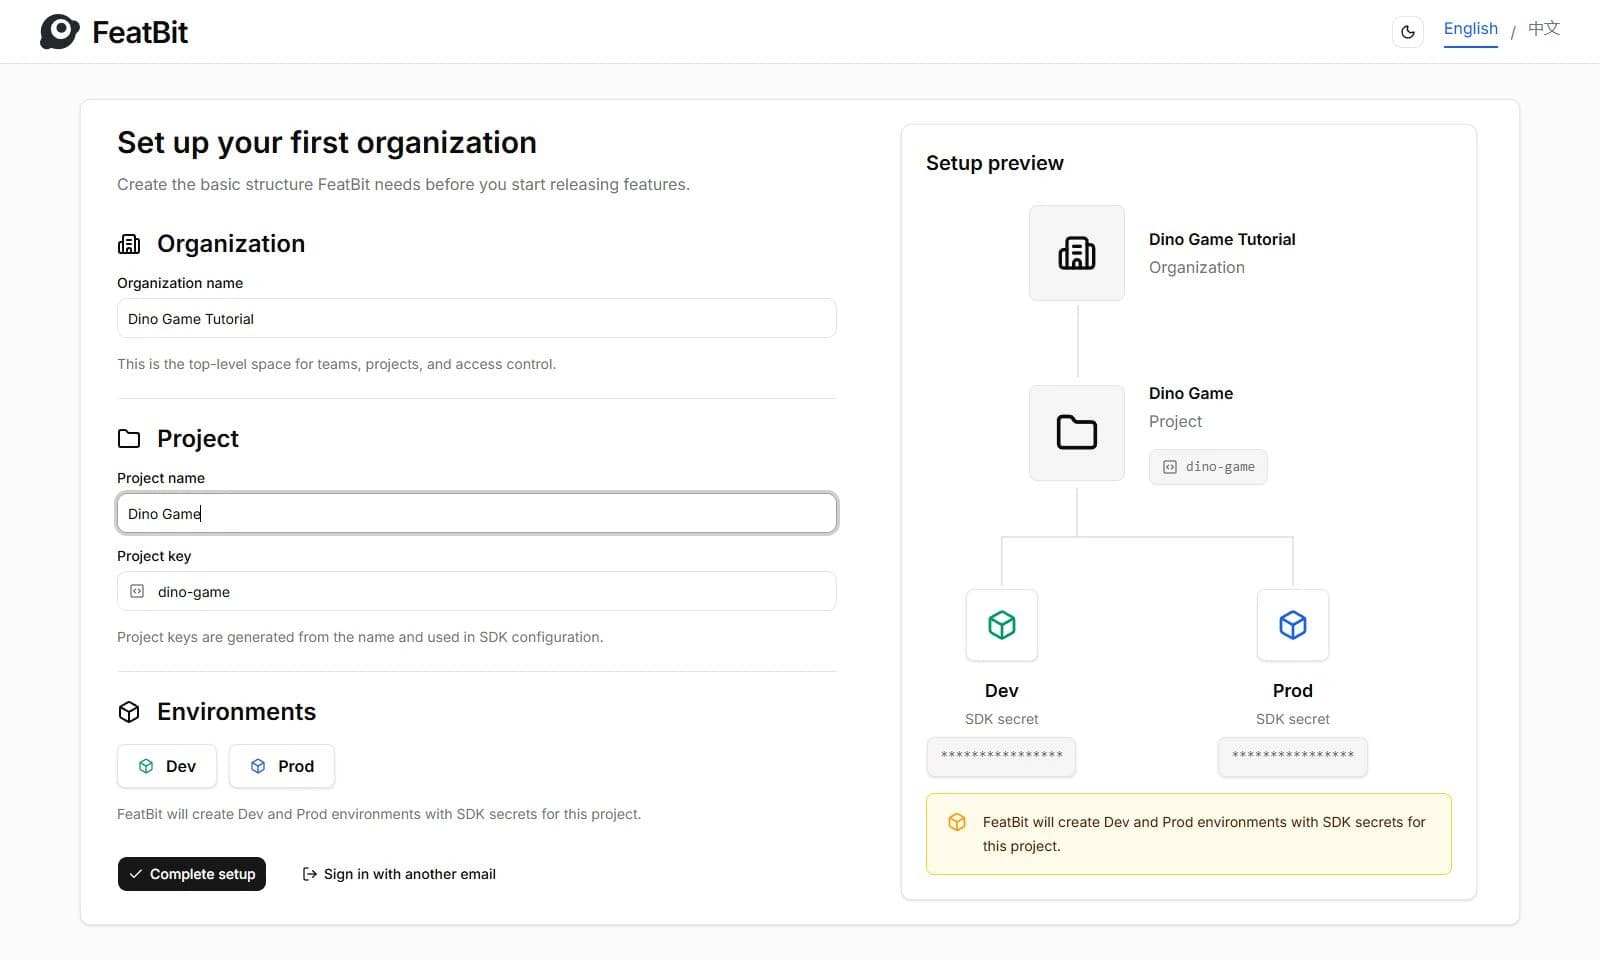Image resolution: width=1600 pixels, height=960 pixels.
Task: Select the Prod environment chip
Action: (x=282, y=766)
